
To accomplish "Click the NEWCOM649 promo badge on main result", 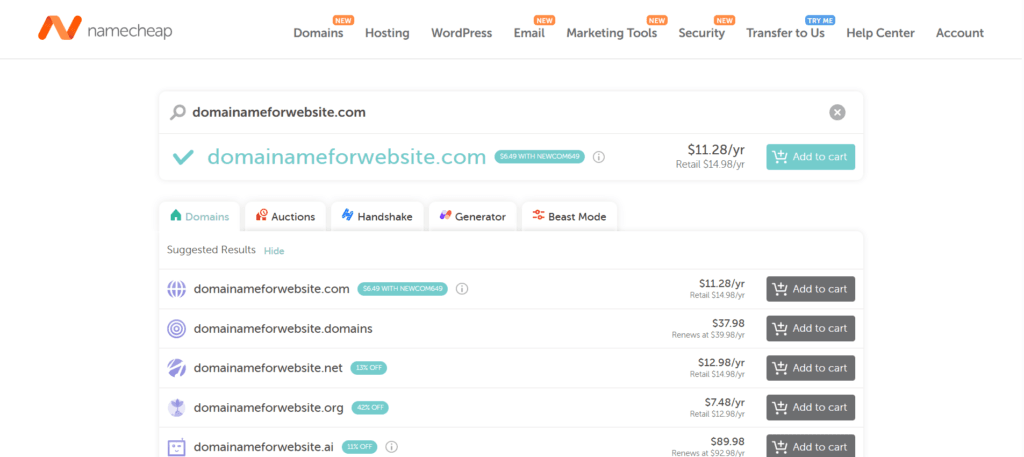I will click(539, 157).
